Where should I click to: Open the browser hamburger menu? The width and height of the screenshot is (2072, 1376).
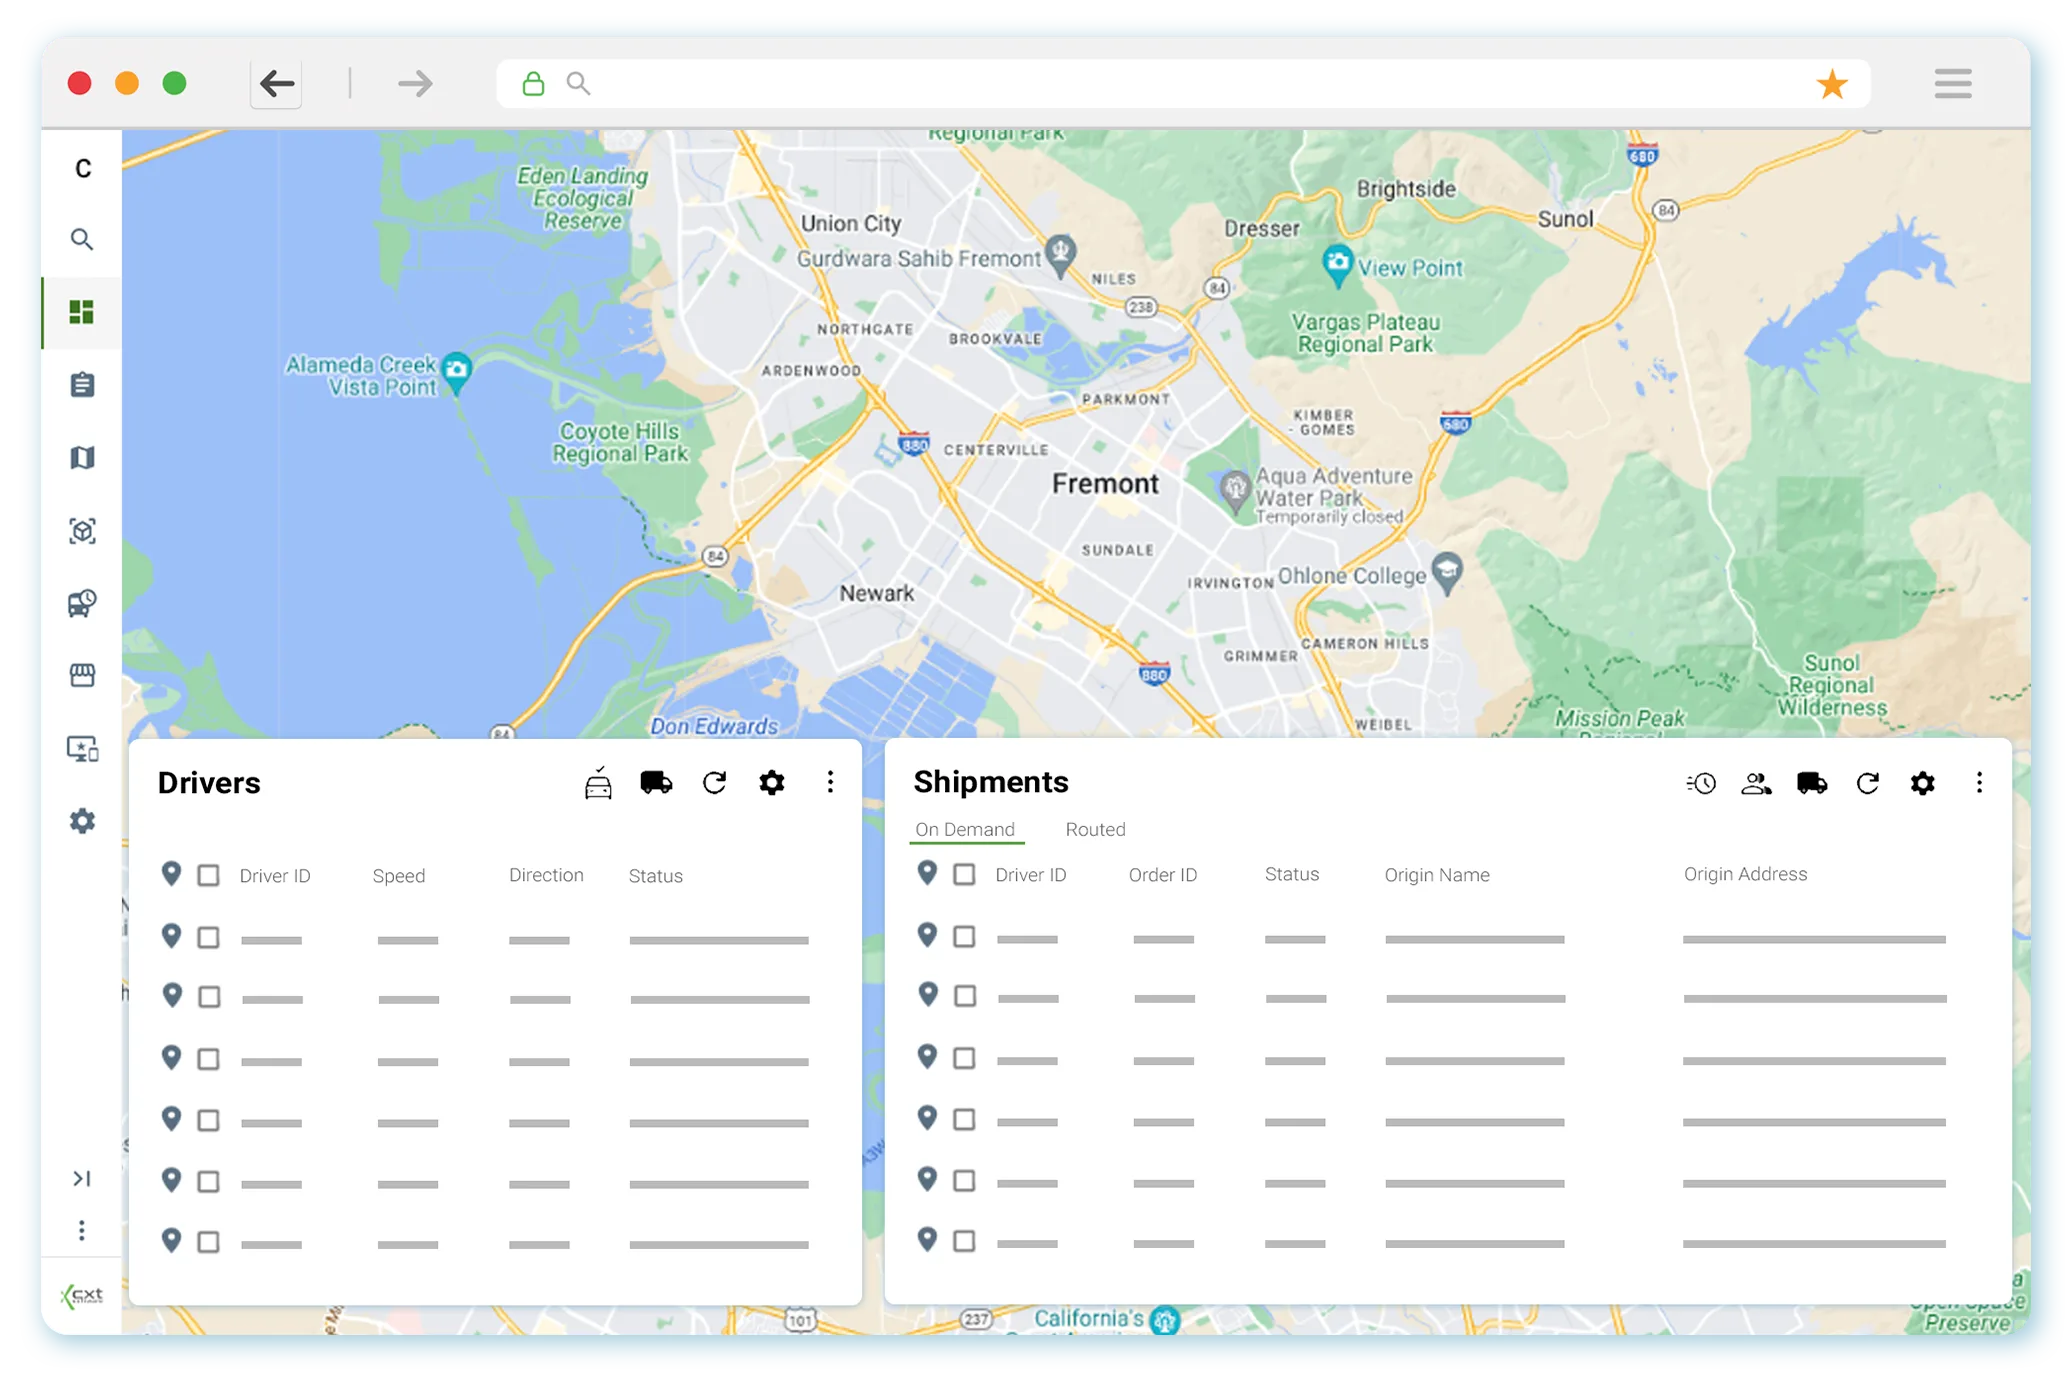click(x=1952, y=84)
